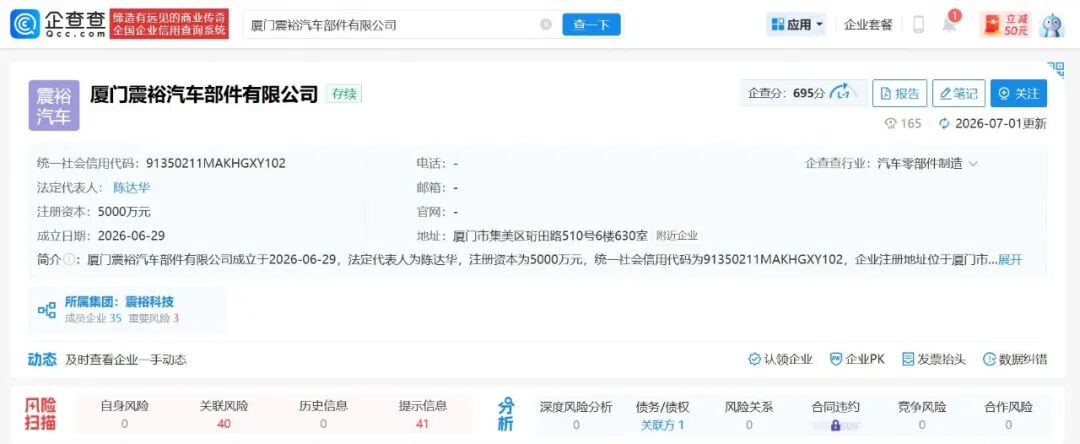Open 关联风险 showing 40
The height and width of the screenshot is (444, 1080).
[x=224, y=414]
